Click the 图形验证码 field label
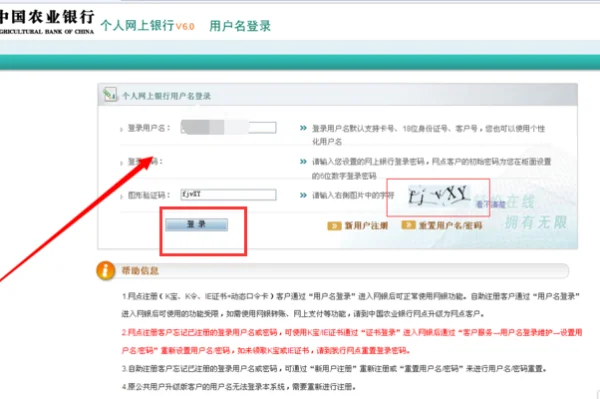Viewport: 600px width, 399px height. [x=148, y=195]
